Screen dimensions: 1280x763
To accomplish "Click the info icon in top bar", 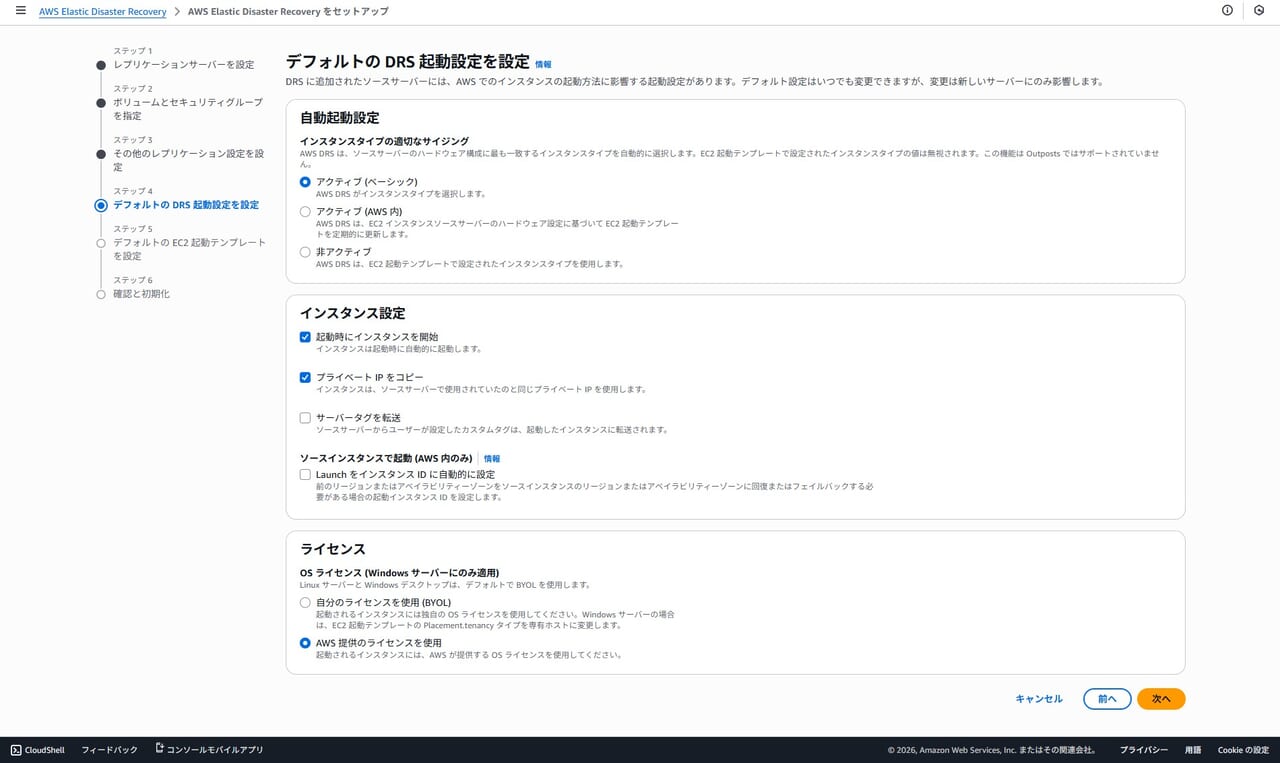I will [1227, 11].
